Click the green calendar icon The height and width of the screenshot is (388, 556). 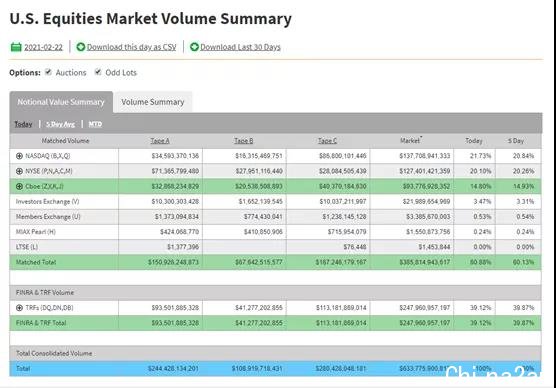16,47
